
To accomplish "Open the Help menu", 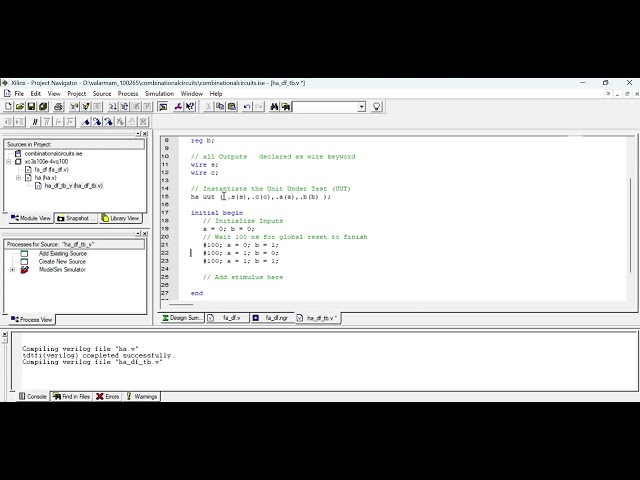I will pos(216,93).
